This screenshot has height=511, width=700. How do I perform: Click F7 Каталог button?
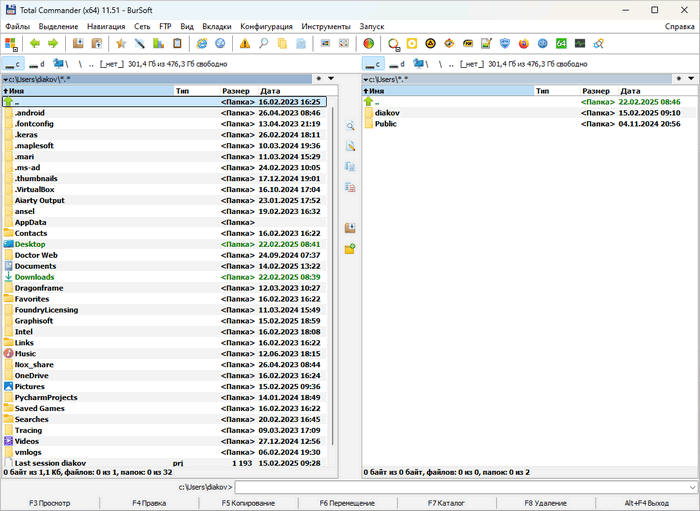click(446, 503)
